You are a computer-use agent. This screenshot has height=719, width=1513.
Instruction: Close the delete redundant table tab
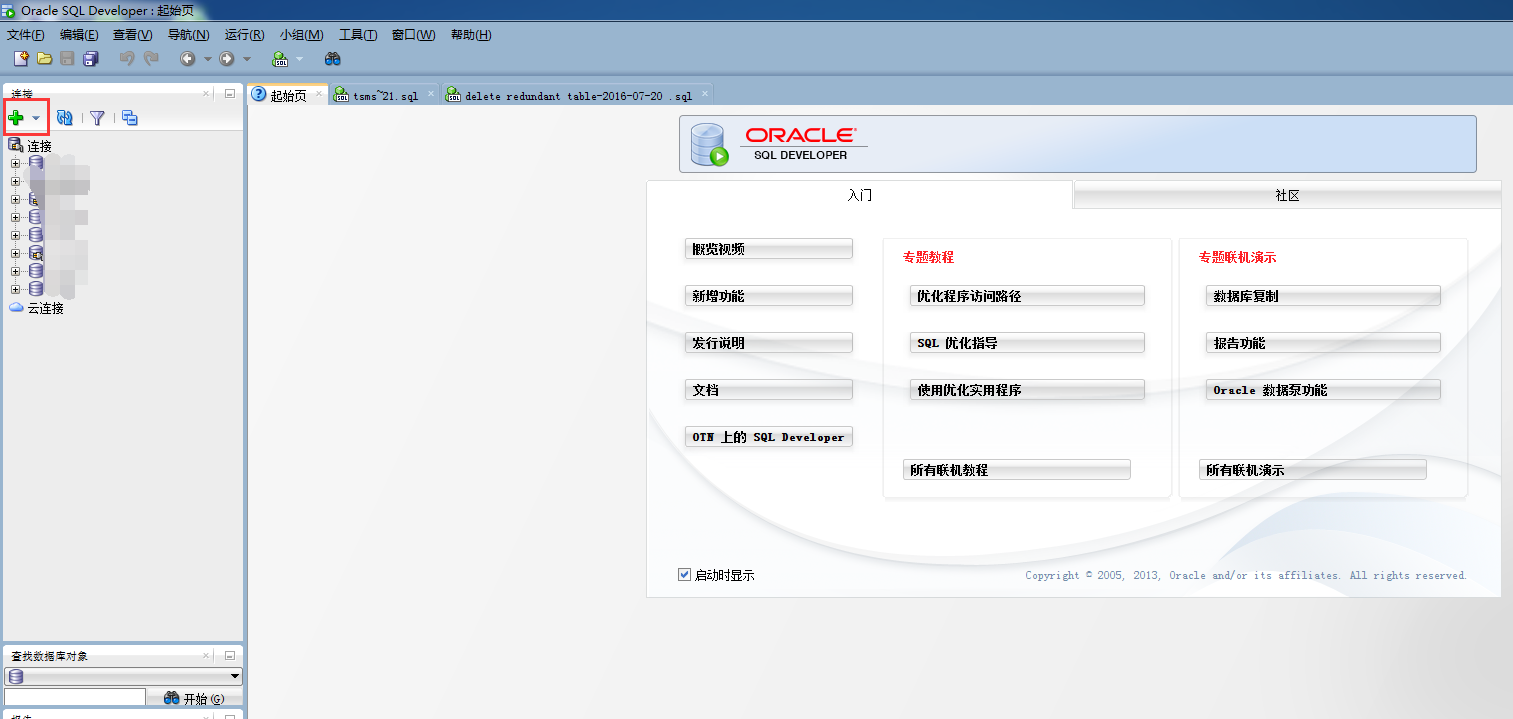pyautogui.click(x=704, y=94)
